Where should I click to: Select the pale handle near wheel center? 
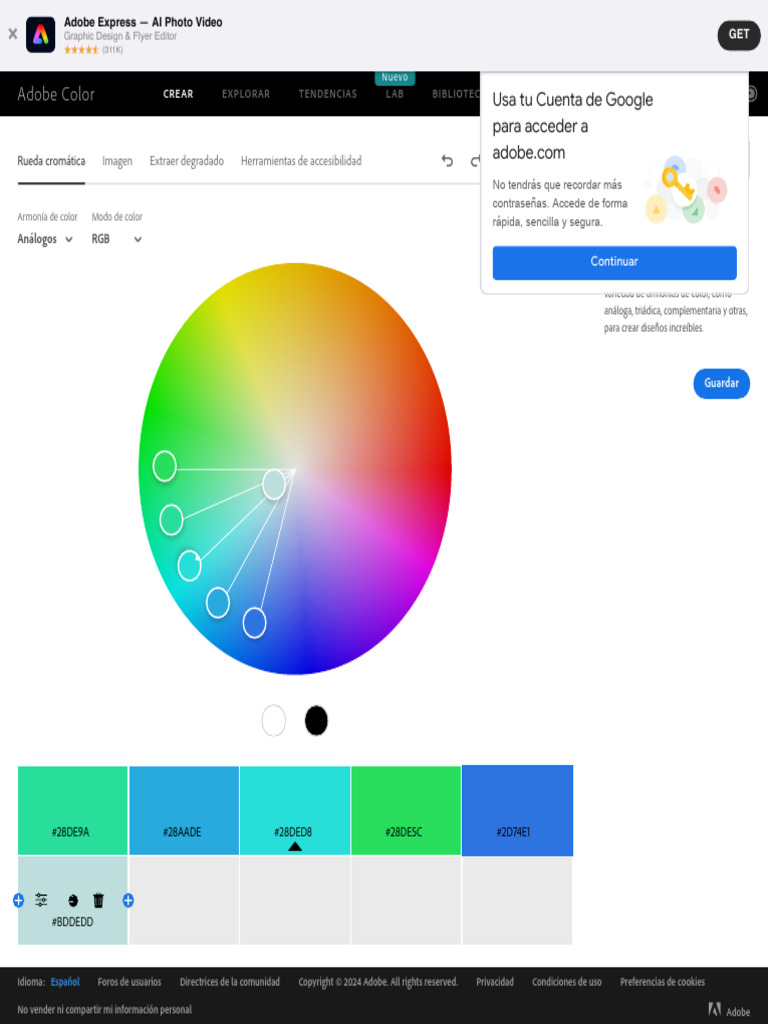[274, 484]
